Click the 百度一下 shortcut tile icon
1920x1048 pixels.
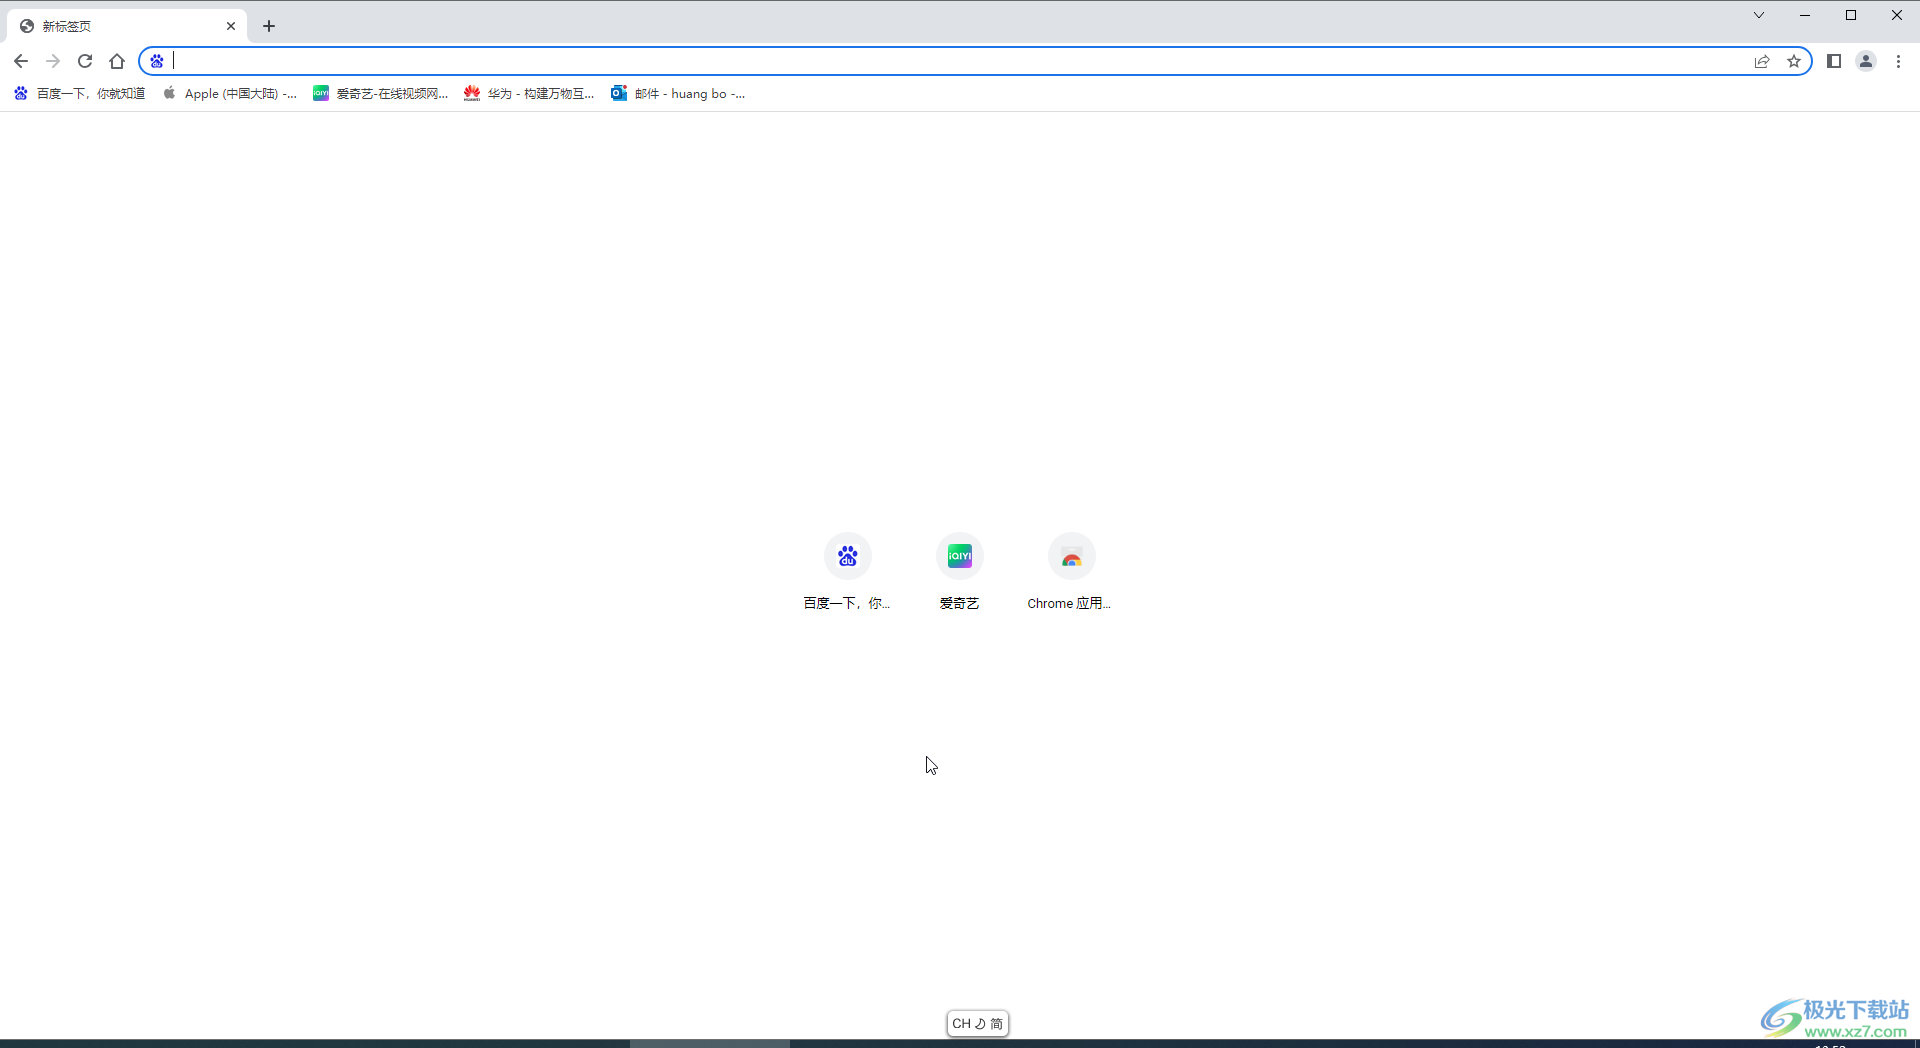pos(848,556)
